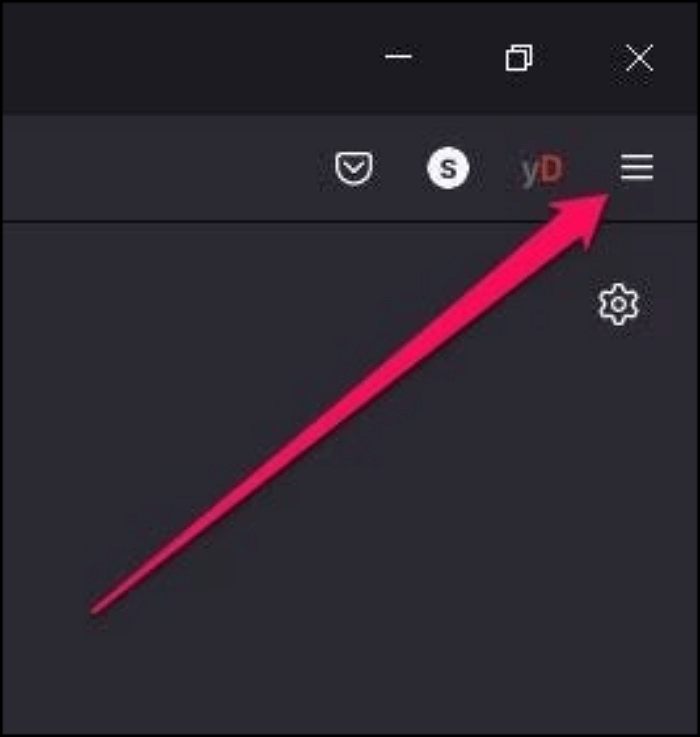
Task: Show the Pocket save panel
Action: tap(354, 168)
